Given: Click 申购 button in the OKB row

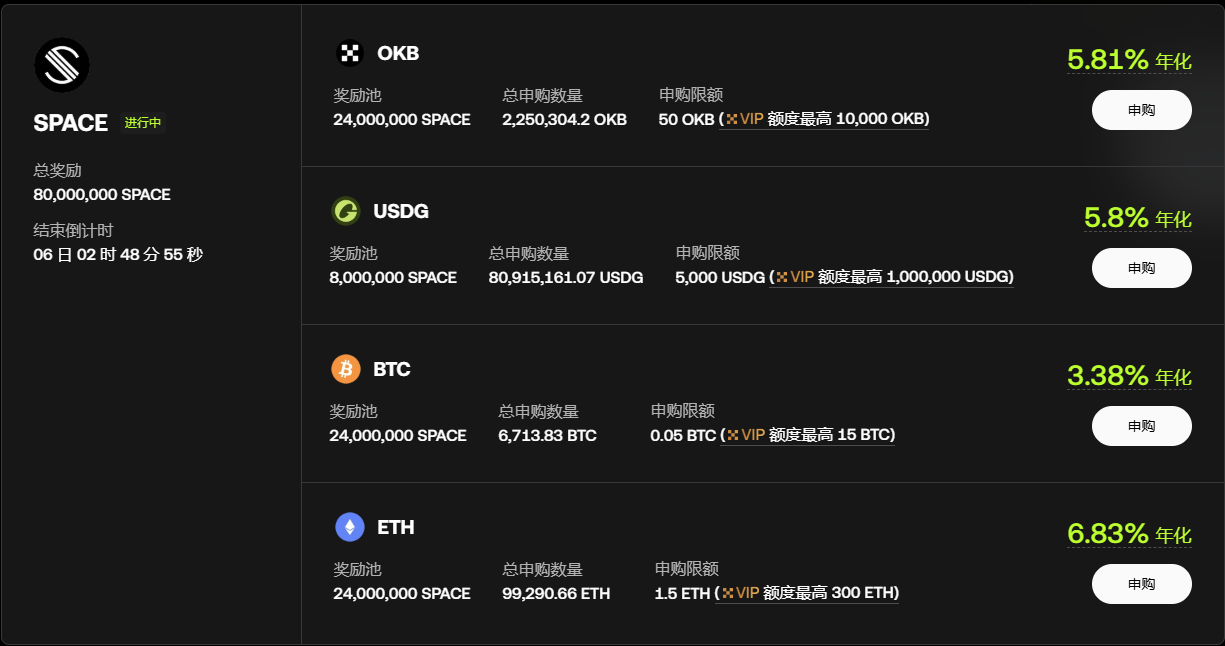Looking at the screenshot, I should coord(1141,110).
